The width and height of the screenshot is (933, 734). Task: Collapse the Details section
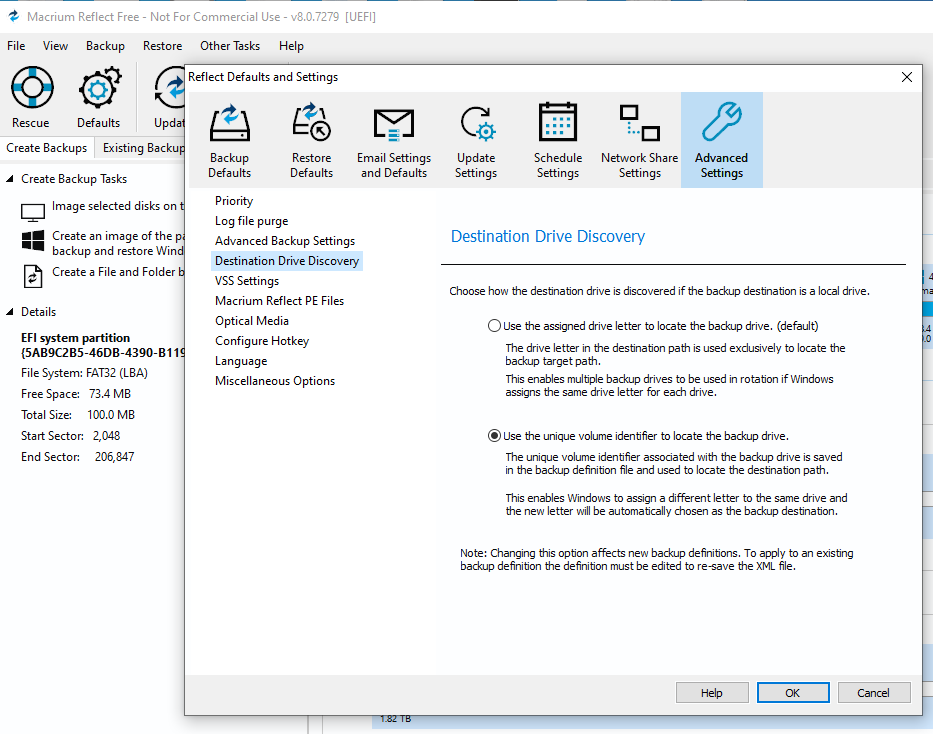[x=10, y=312]
